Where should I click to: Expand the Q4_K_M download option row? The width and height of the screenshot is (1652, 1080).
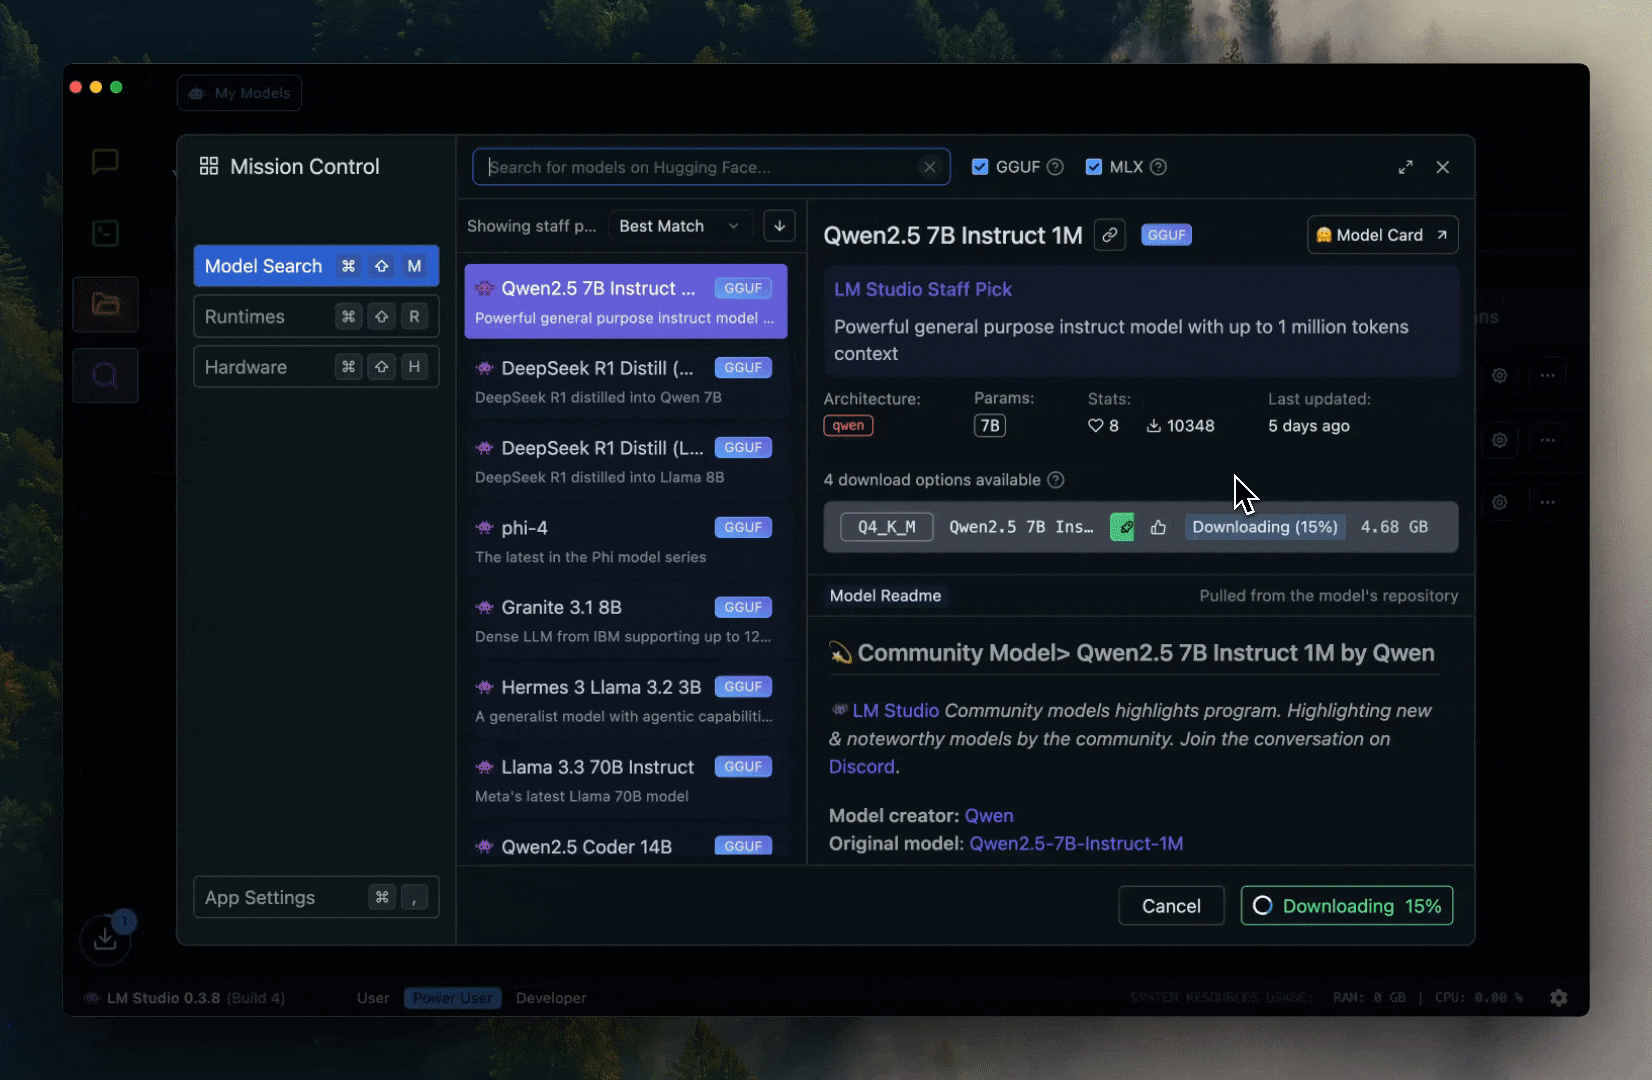click(1140, 527)
